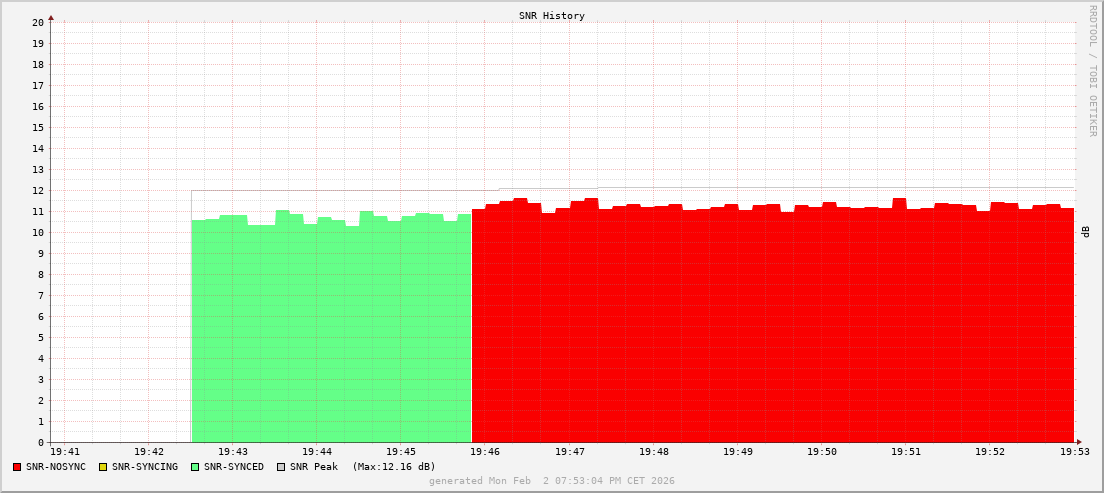Click the green synced area of the graph
This screenshot has height=493, width=1104.
(330, 330)
